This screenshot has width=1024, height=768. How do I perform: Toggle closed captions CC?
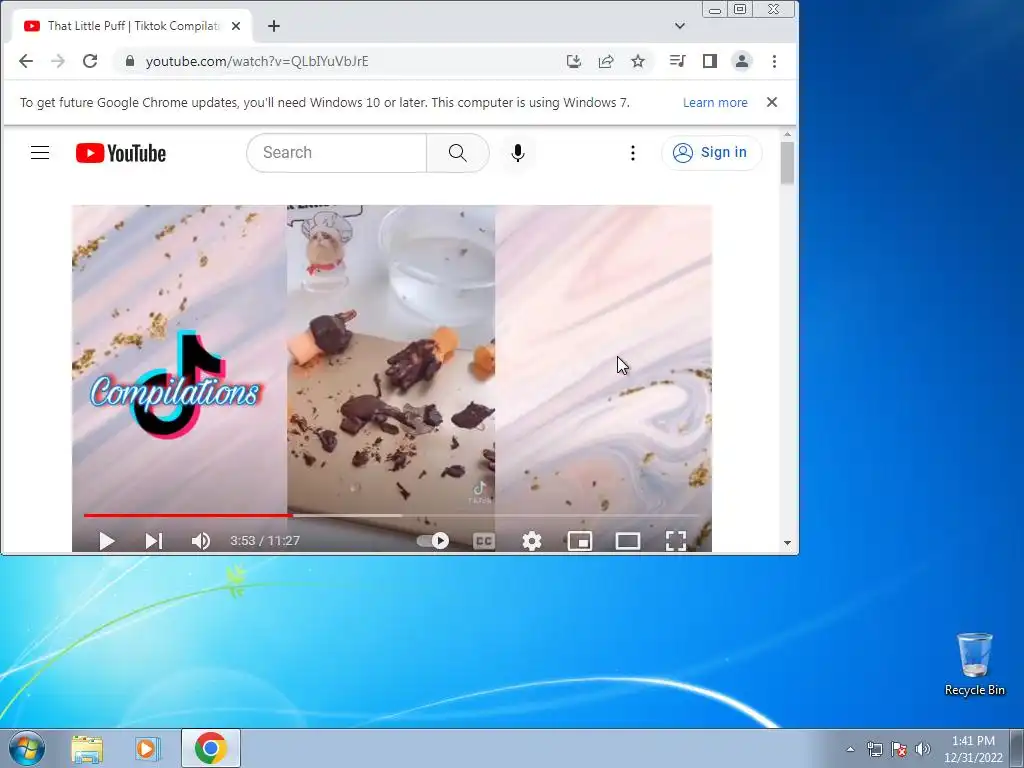(484, 541)
